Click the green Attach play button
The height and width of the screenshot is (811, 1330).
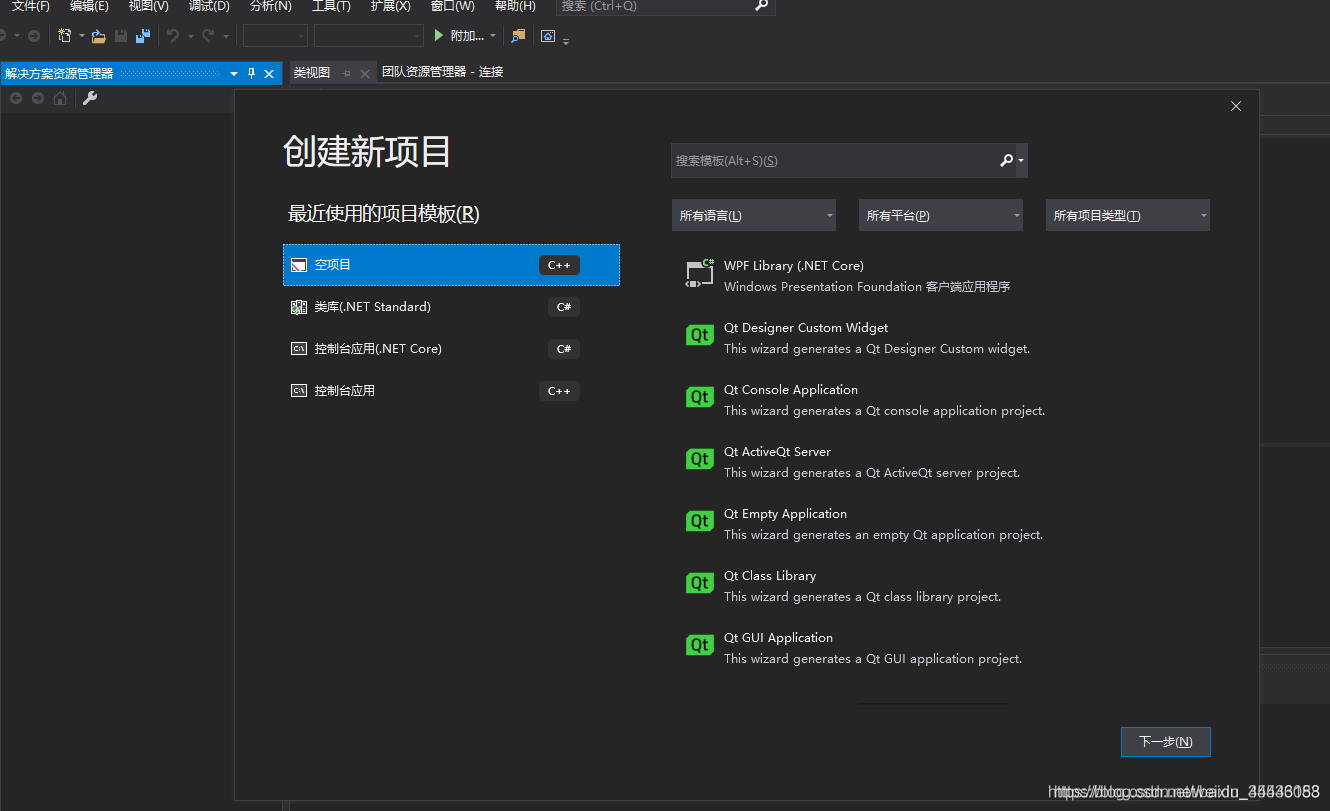438,36
